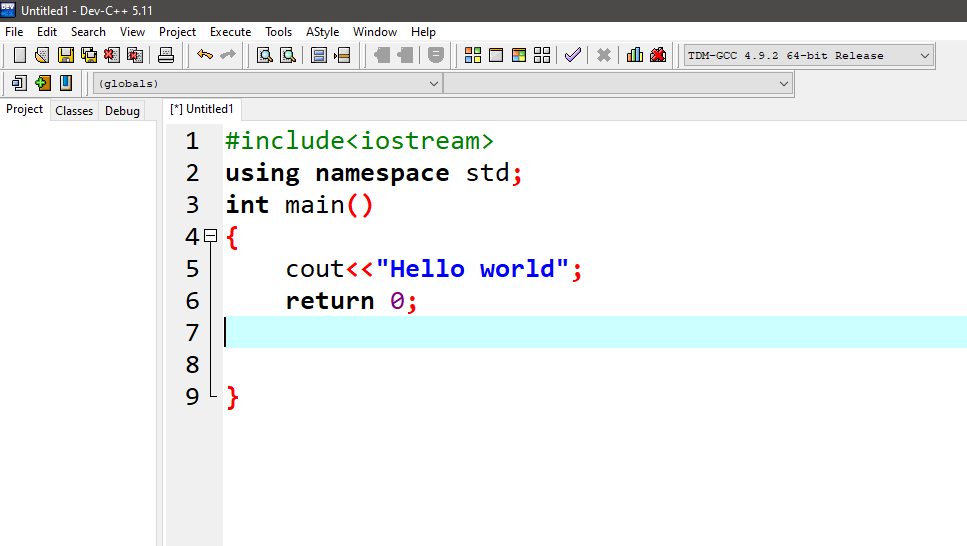This screenshot has height=546, width=967.
Task: Open the Tools menu
Action: (x=279, y=32)
